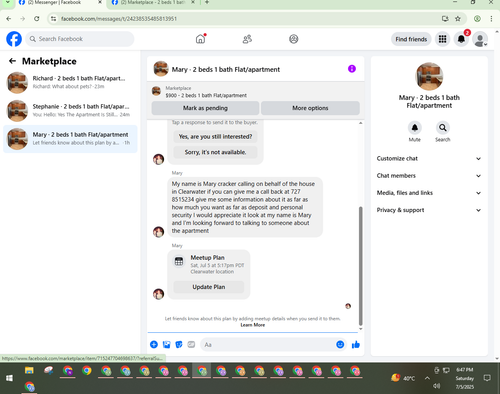Click the plus icon for more actions

click(x=154, y=344)
